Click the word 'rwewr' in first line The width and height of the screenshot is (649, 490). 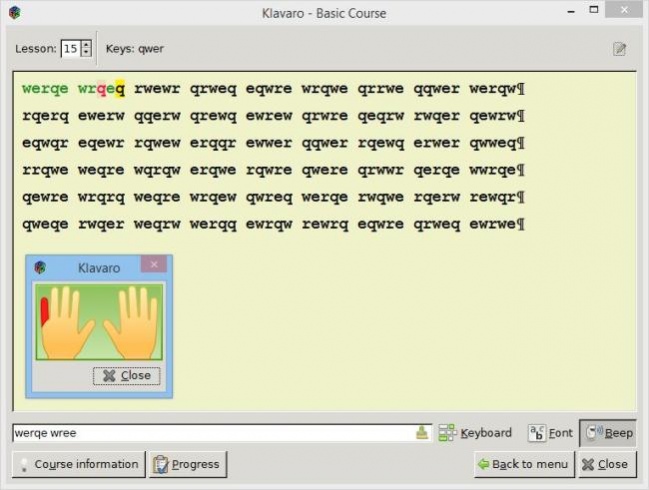(x=157, y=89)
